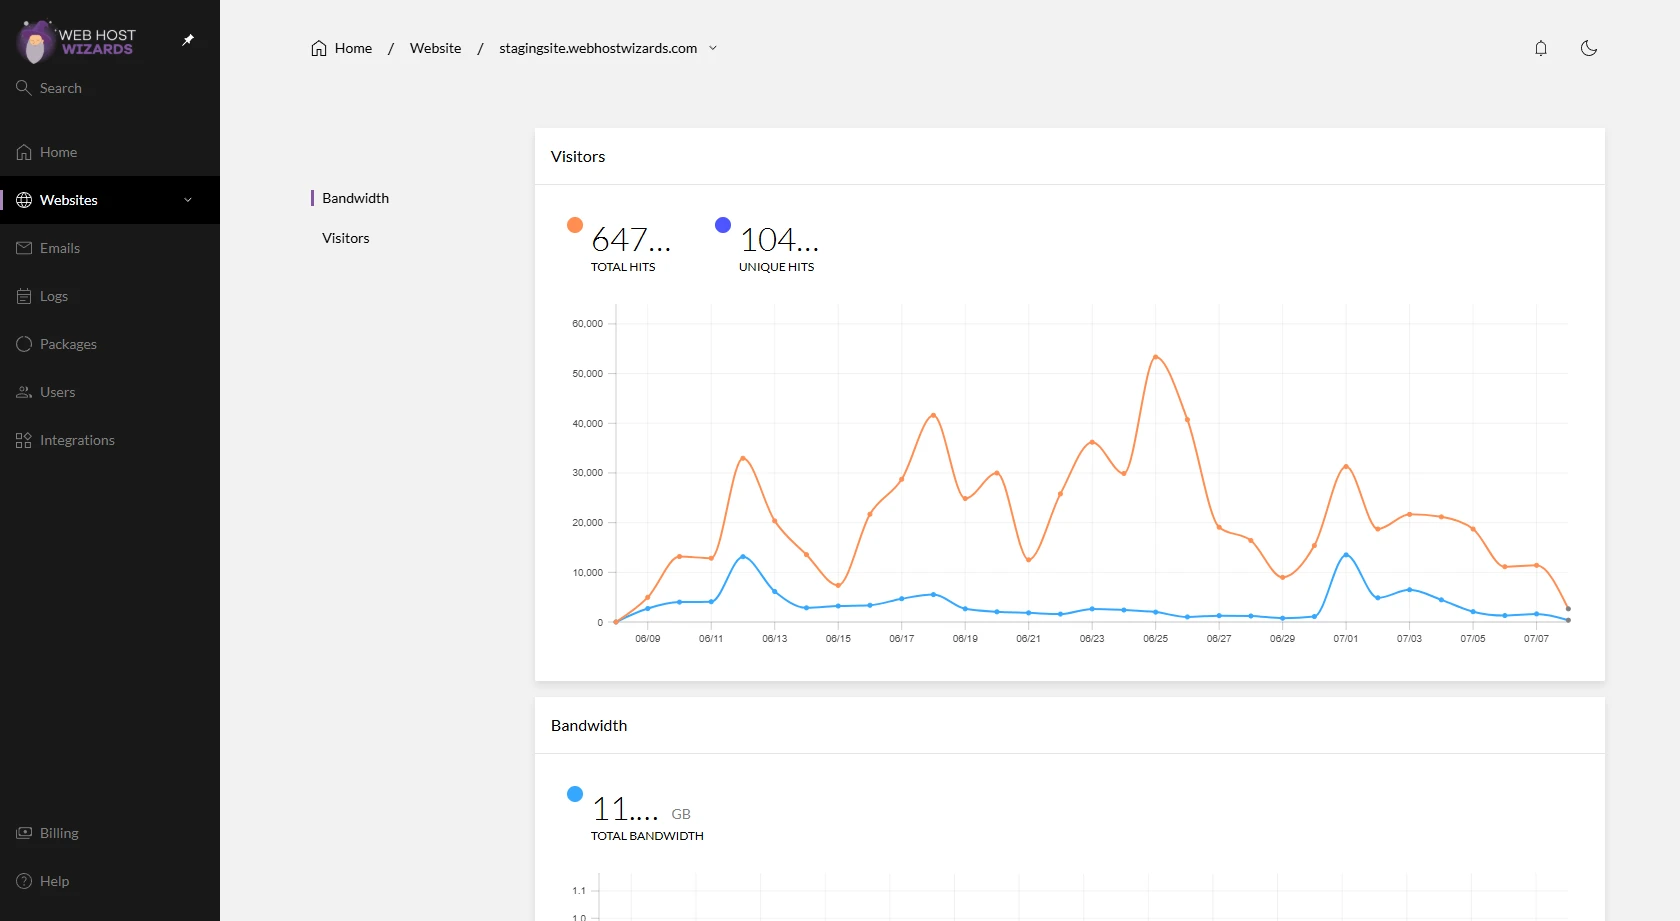Click the orange Total Hits legend dot
Image resolution: width=1680 pixels, height=921 pixels.
pos(575,225)
